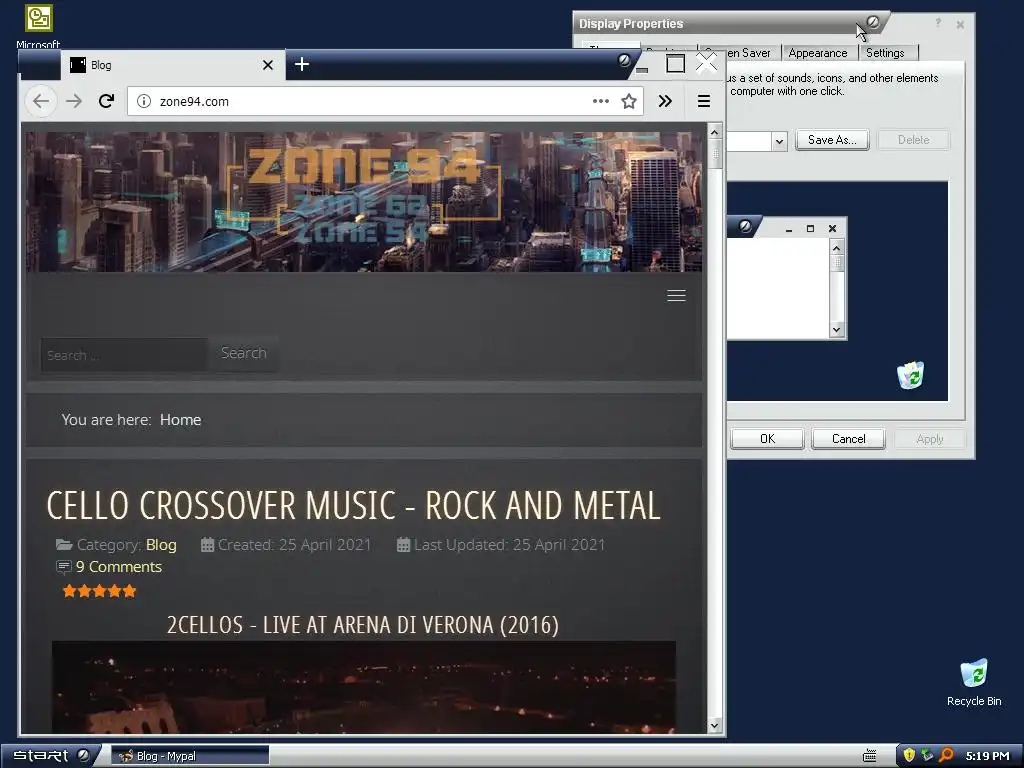1024x768 pixels.
Task: Select the Blog browser tab
Action: click(x=173, y=65)
